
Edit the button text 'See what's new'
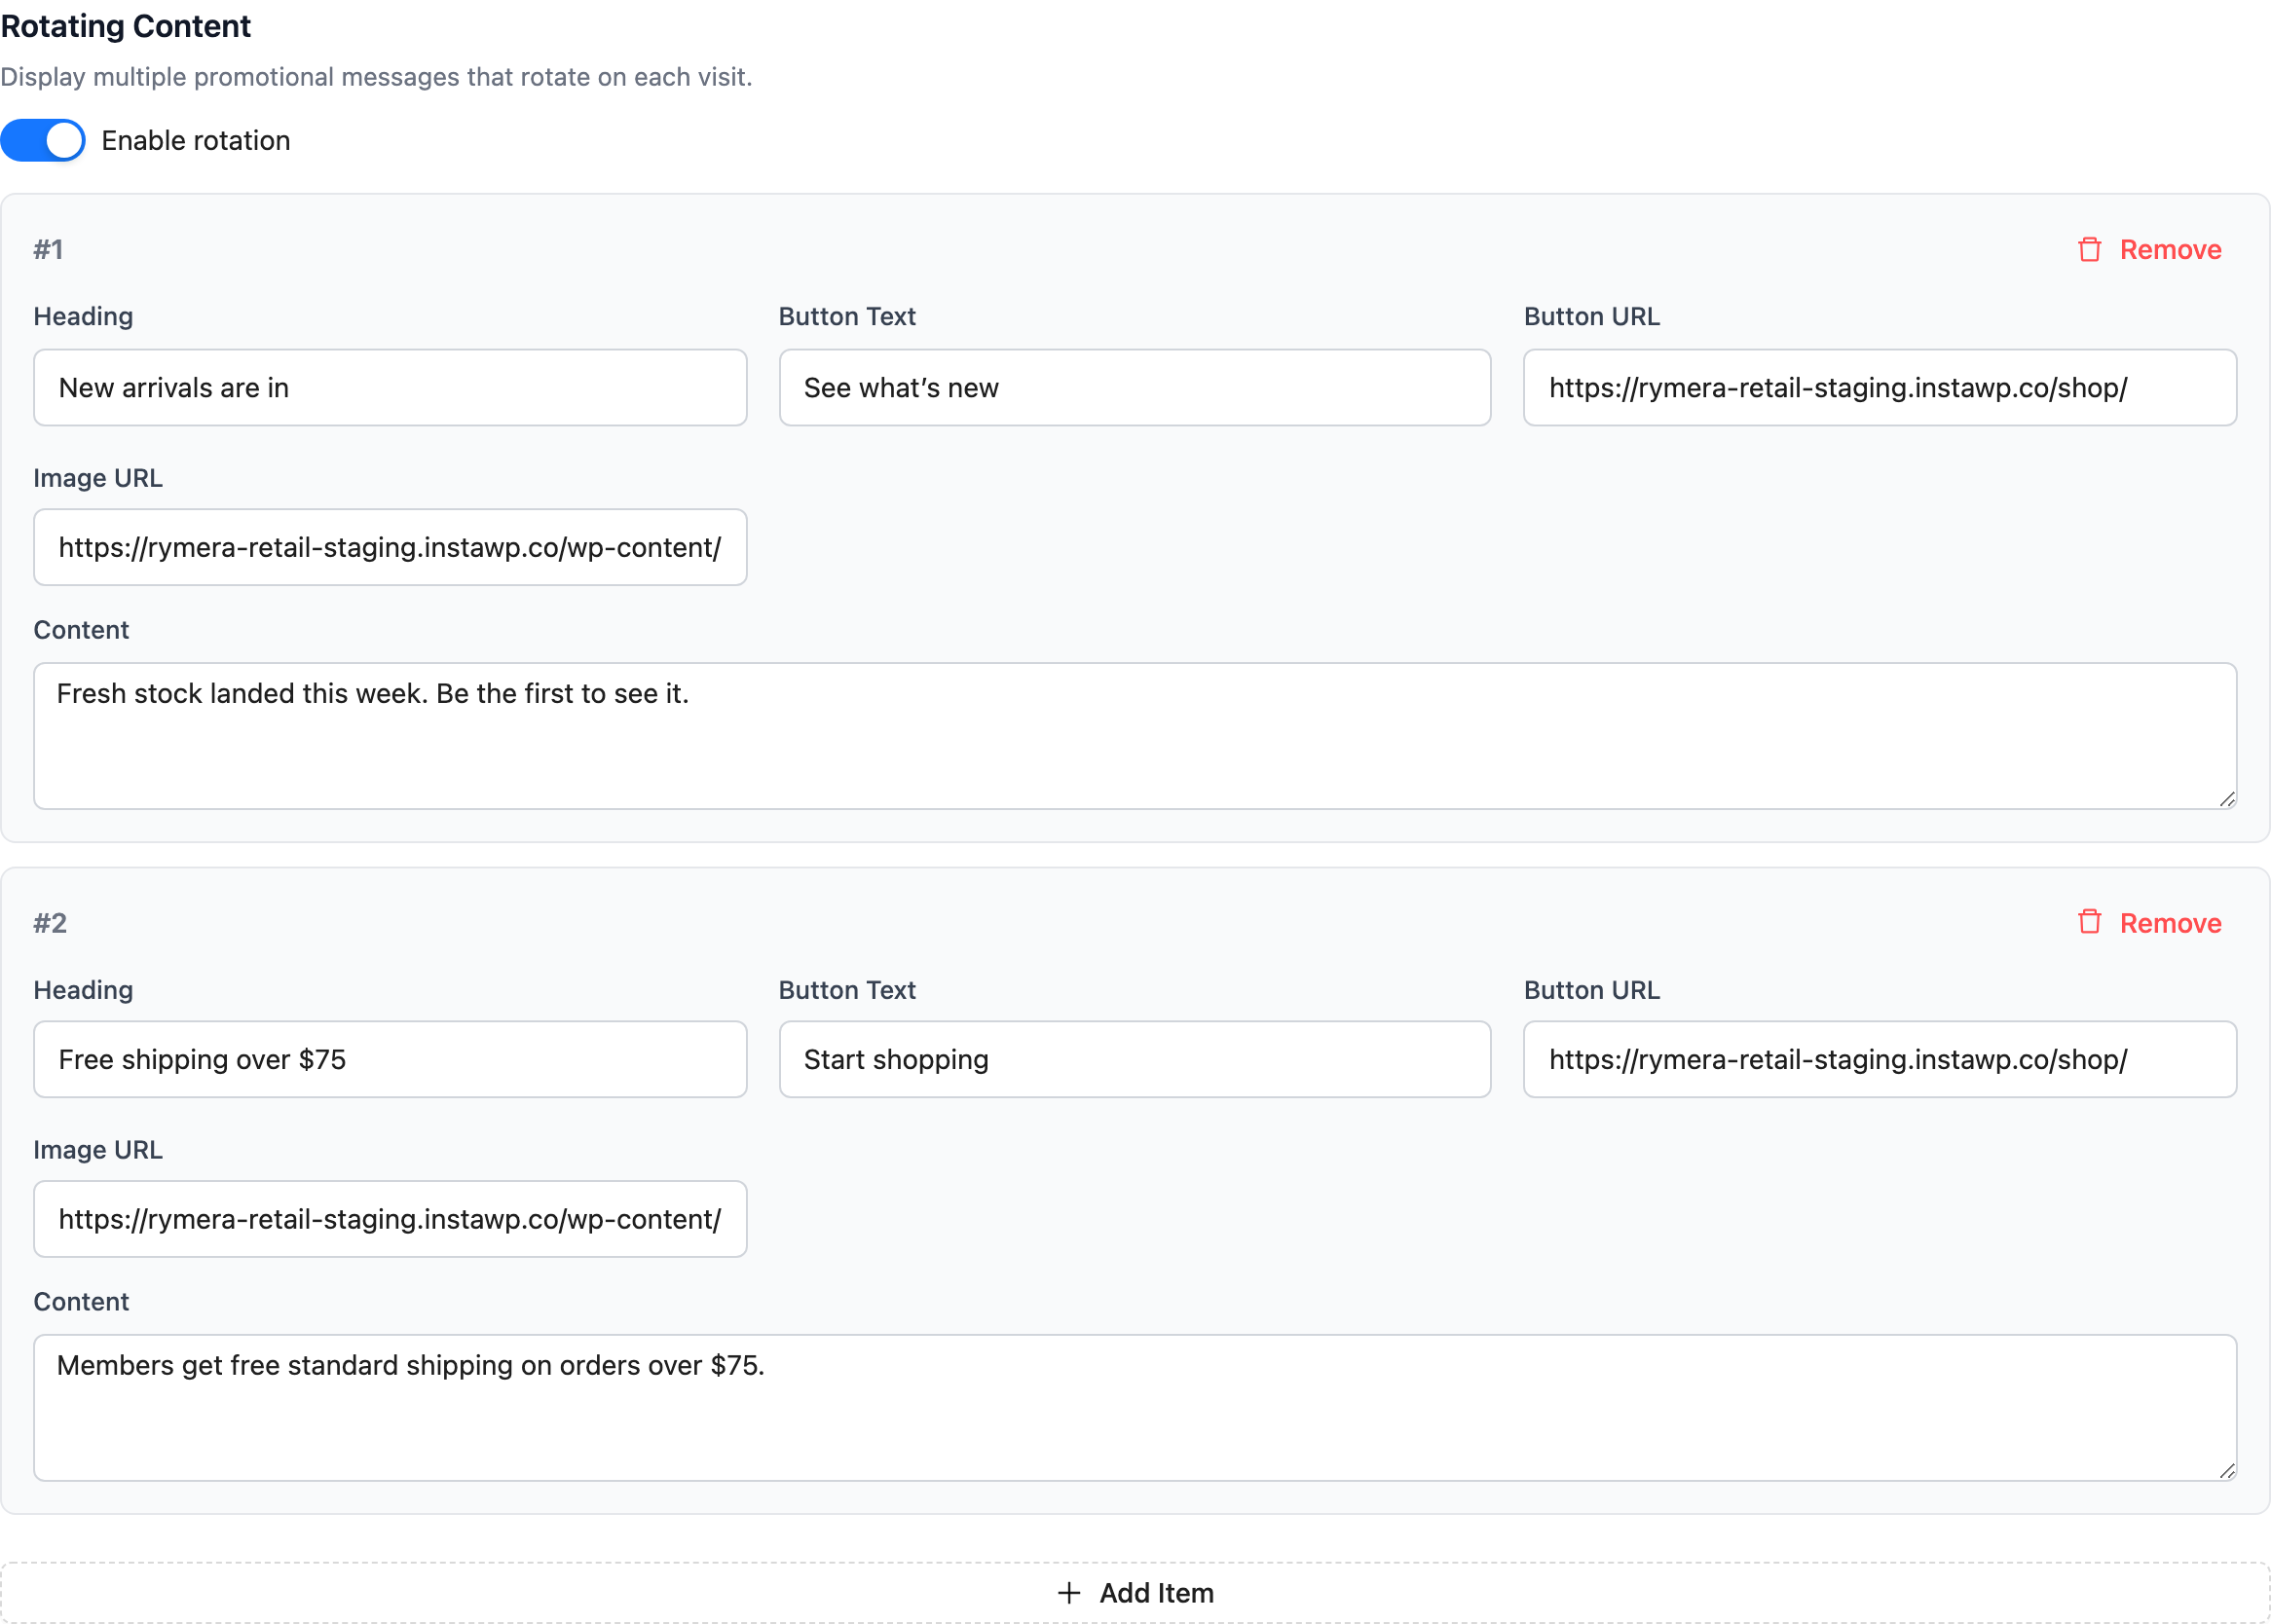click(x=1135, y=388)
